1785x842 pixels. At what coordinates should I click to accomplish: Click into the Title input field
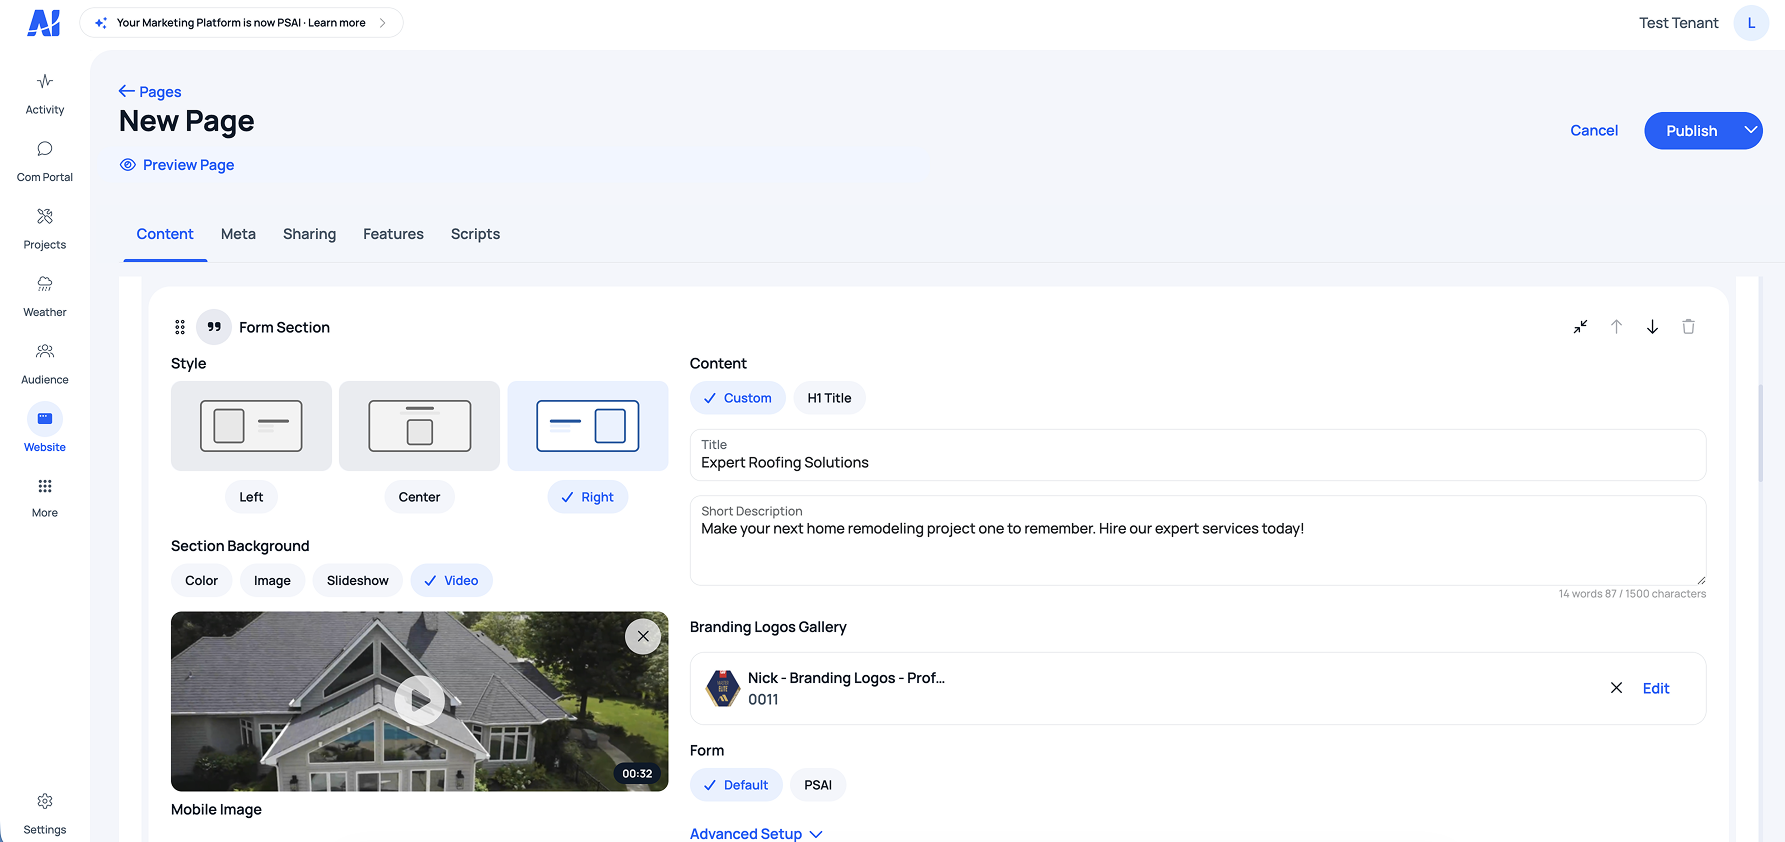[1197, 455]
